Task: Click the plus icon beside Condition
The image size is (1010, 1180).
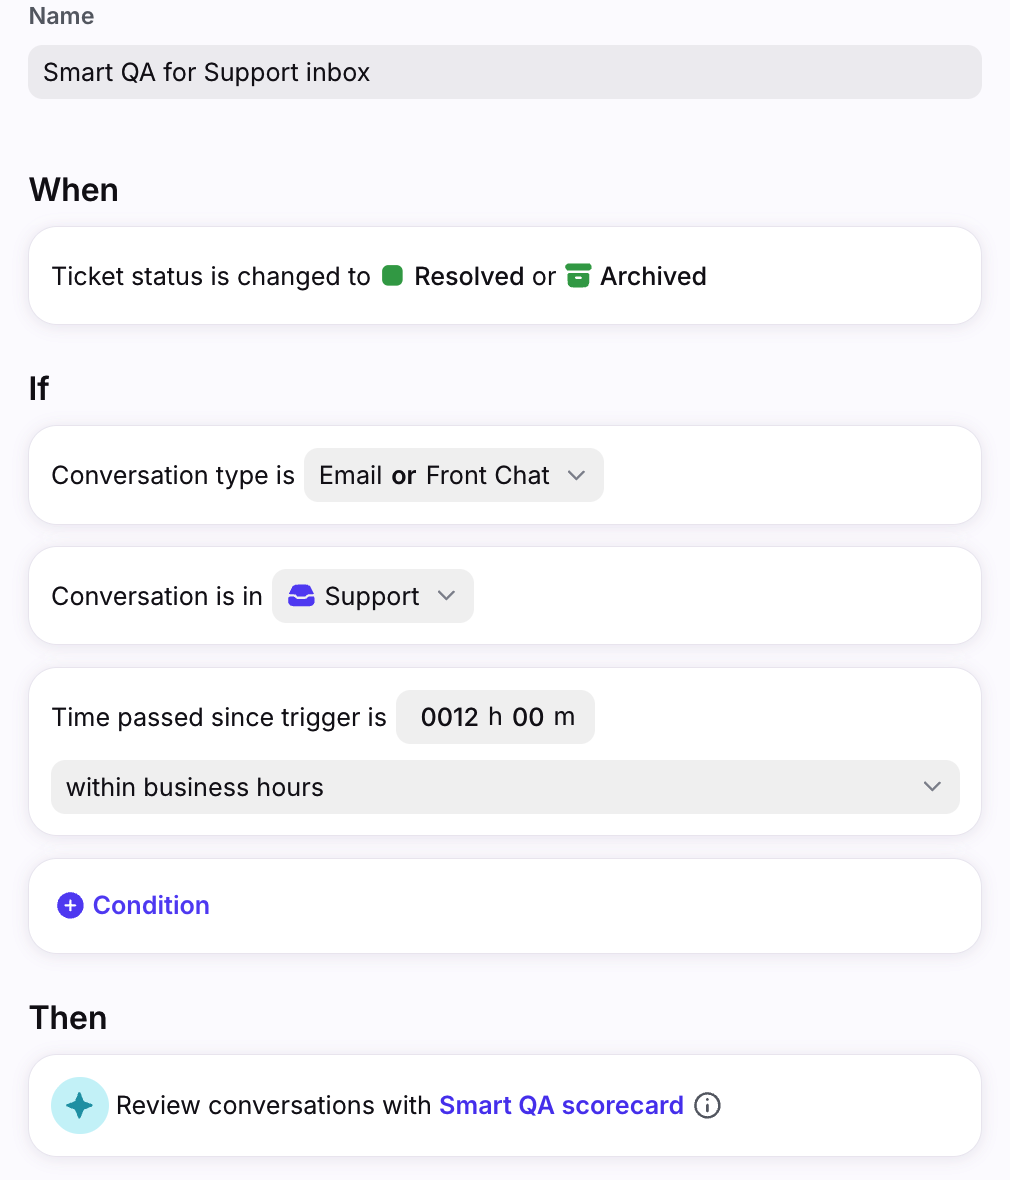Action: 70,906
